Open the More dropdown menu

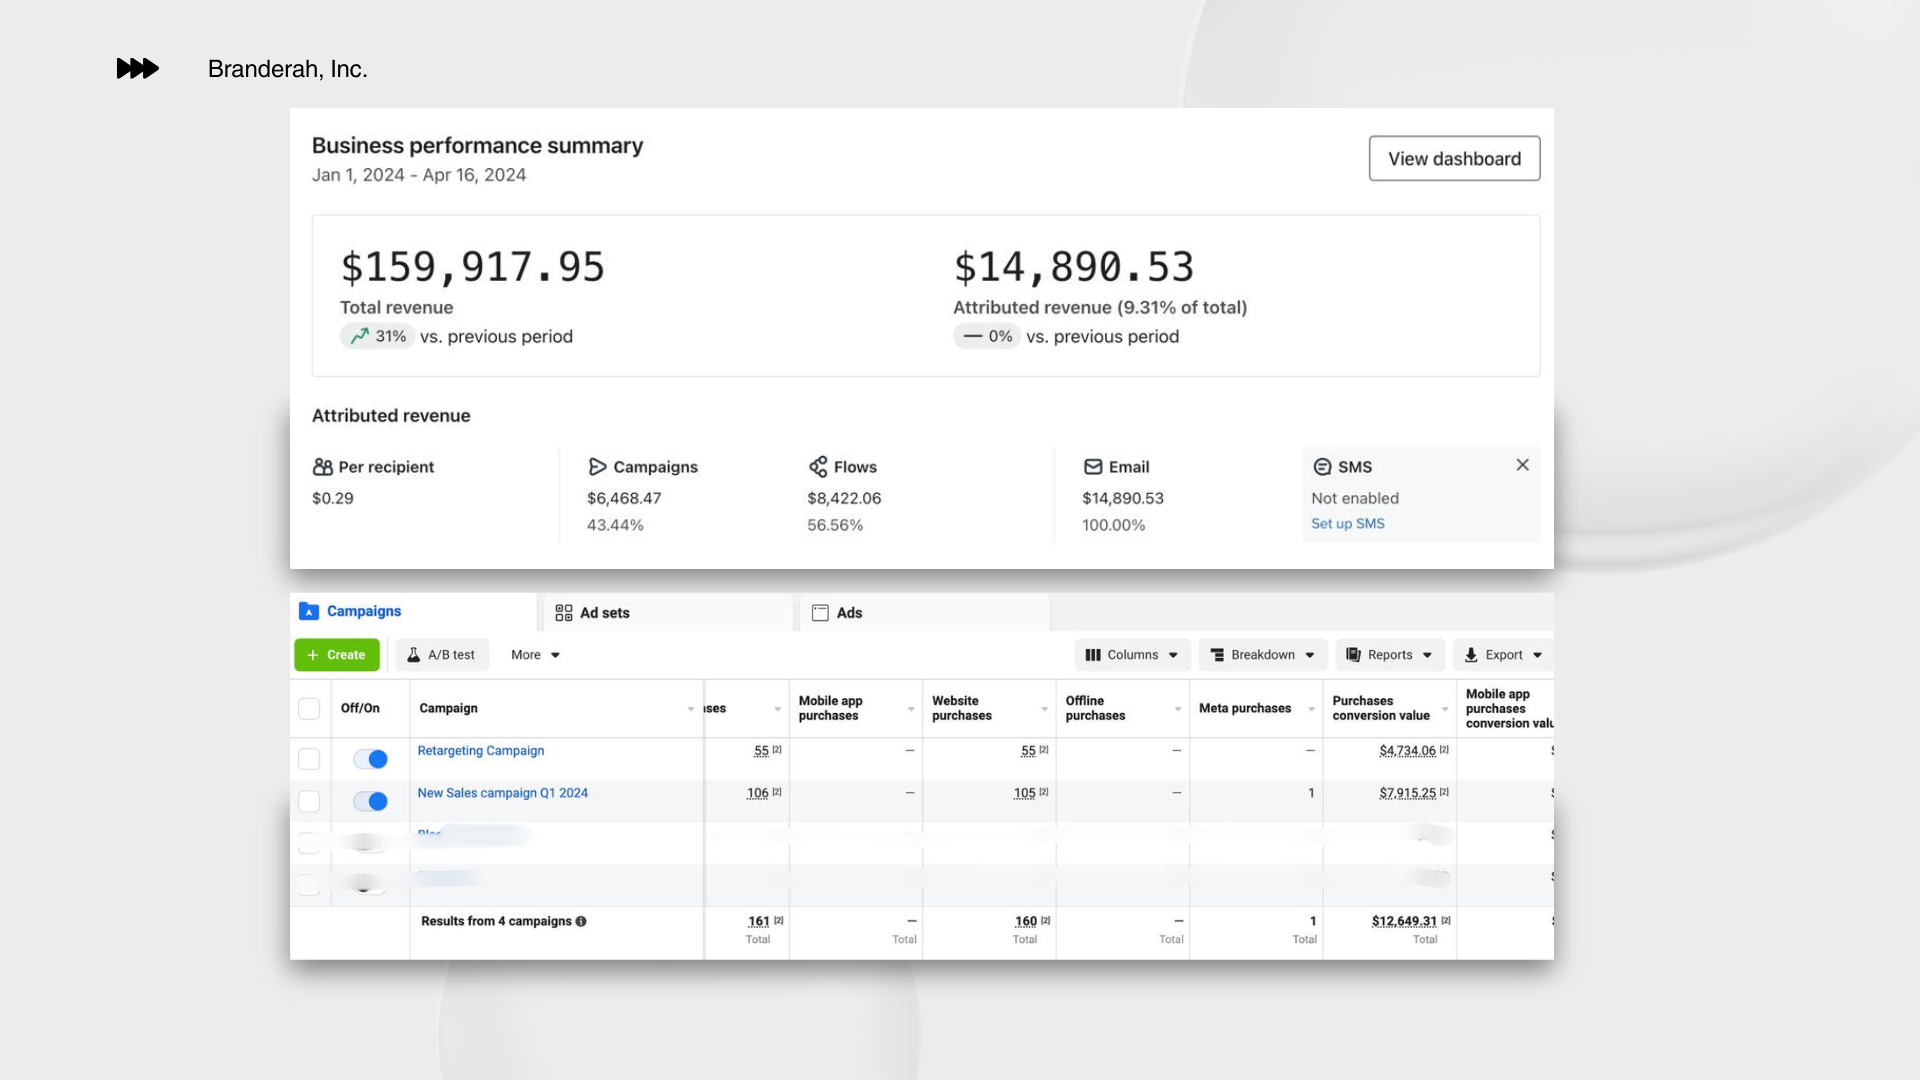535,655
